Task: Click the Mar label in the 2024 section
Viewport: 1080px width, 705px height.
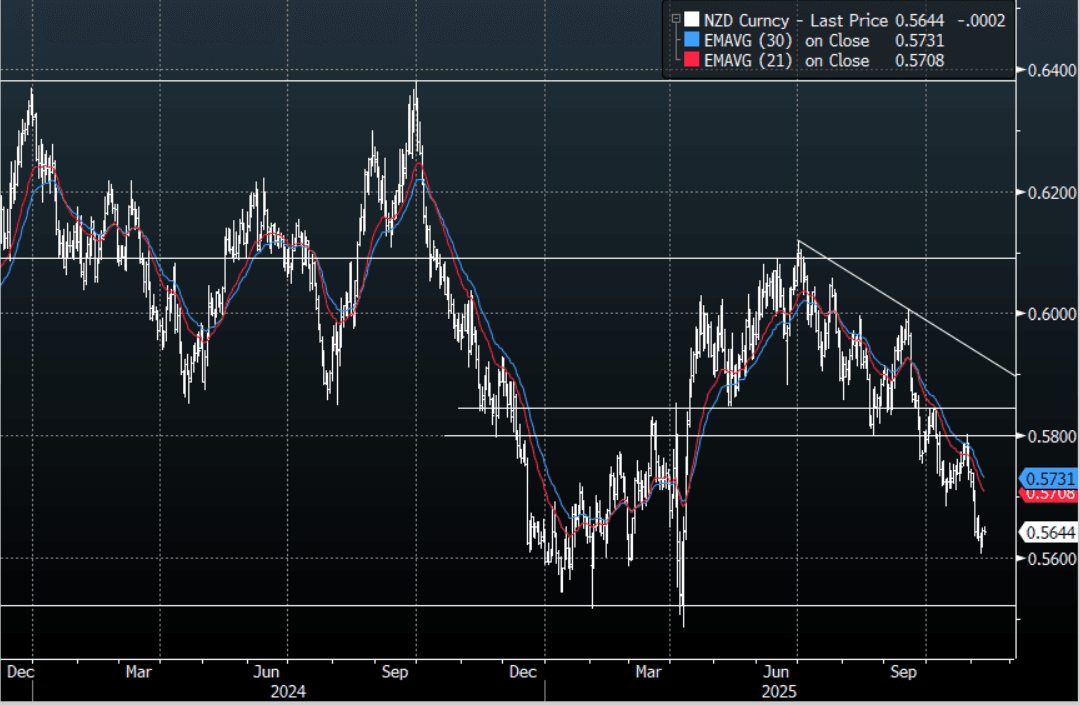Action: 138,671
